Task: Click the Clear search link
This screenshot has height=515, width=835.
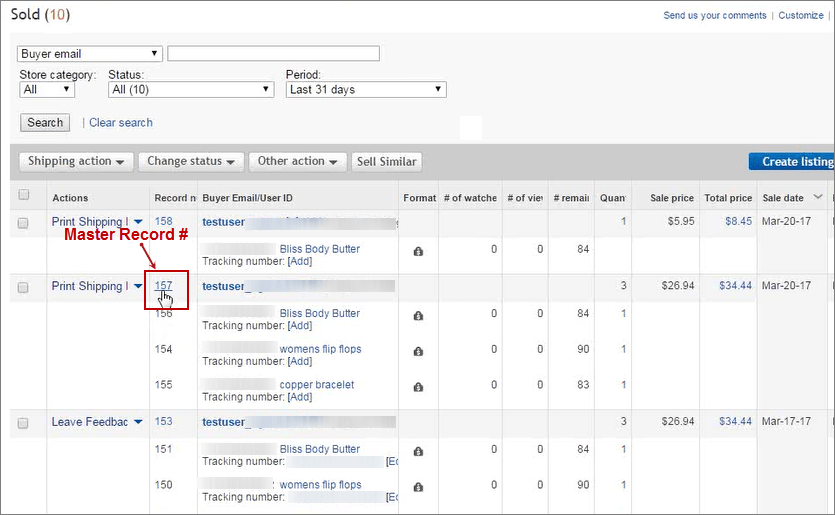Action: (121, 122)
